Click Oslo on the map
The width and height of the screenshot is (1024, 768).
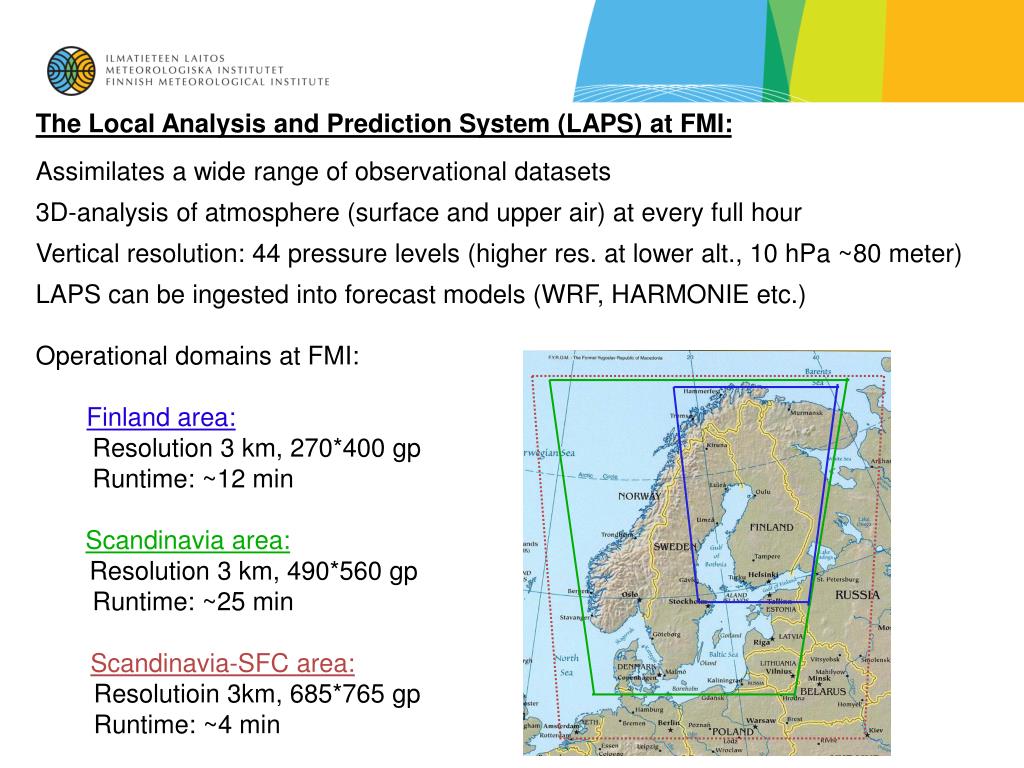pos(630,595)
